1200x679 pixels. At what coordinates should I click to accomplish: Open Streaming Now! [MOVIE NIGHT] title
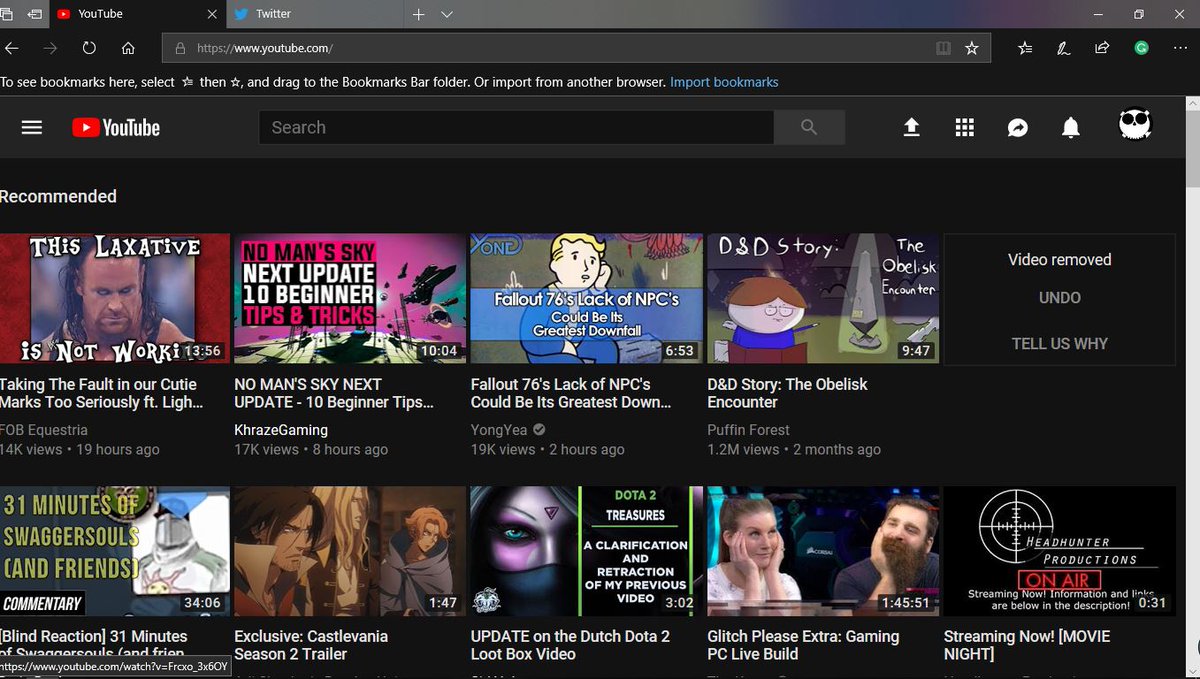click(x=1027, y=645)
